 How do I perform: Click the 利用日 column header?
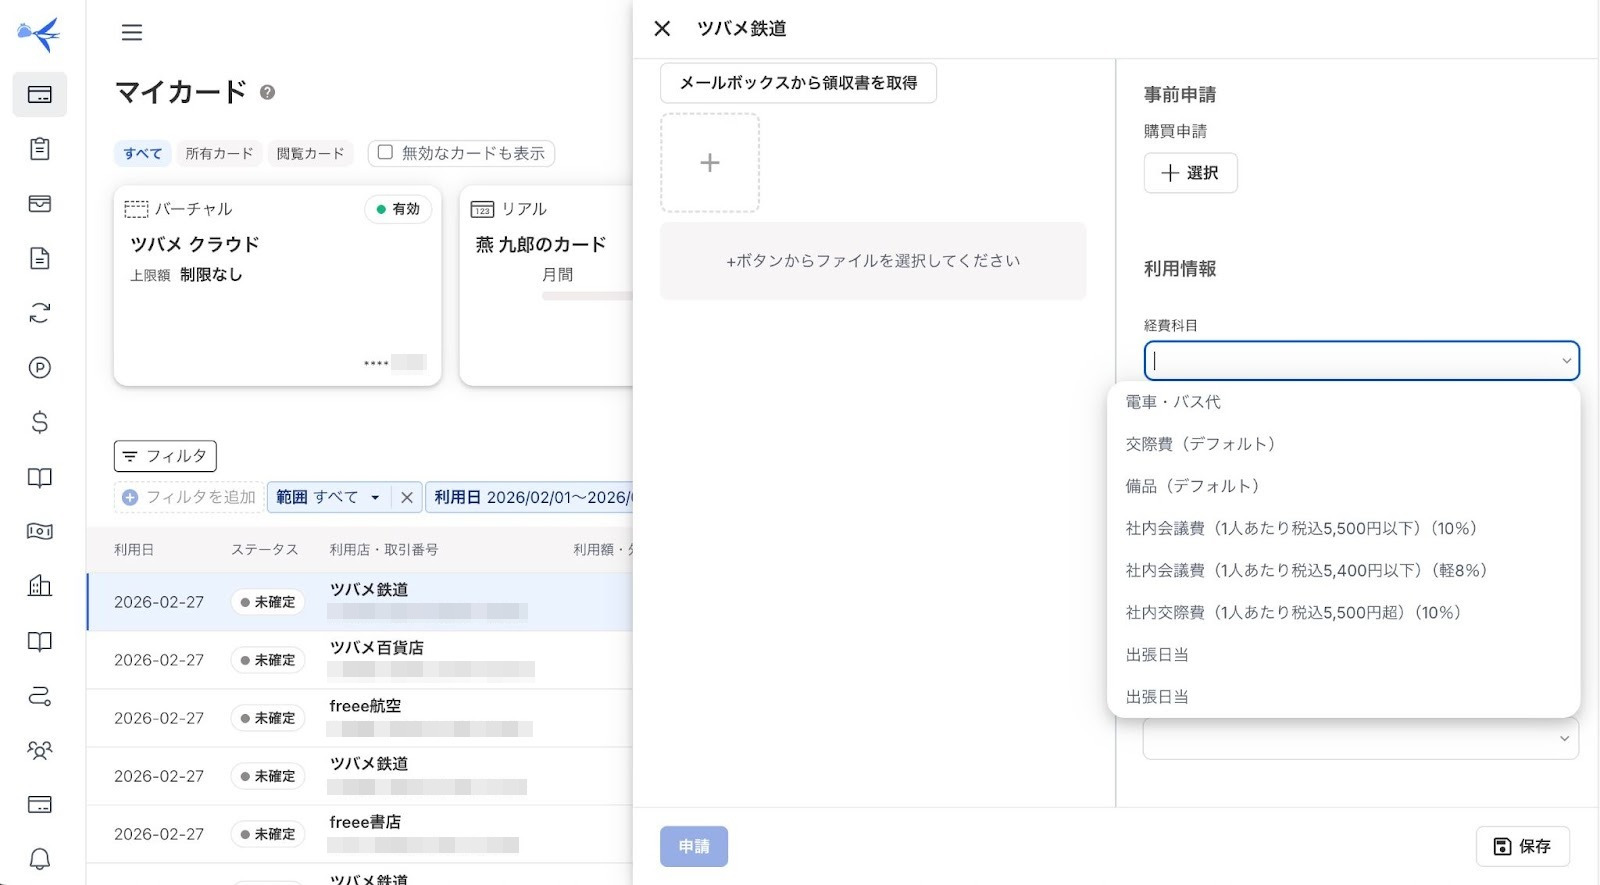134,550
